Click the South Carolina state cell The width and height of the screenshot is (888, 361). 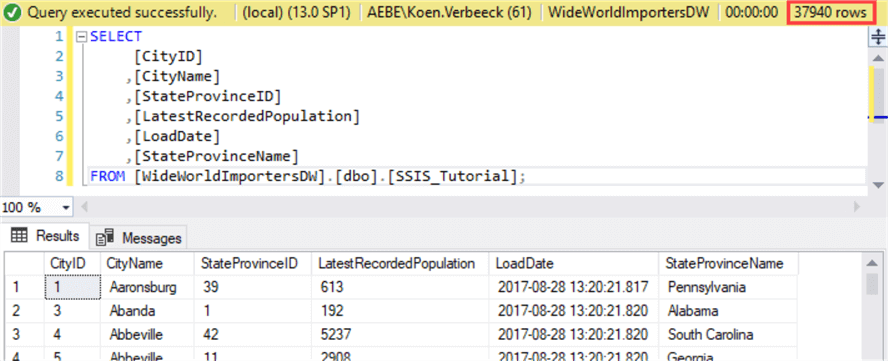[729, 334]
